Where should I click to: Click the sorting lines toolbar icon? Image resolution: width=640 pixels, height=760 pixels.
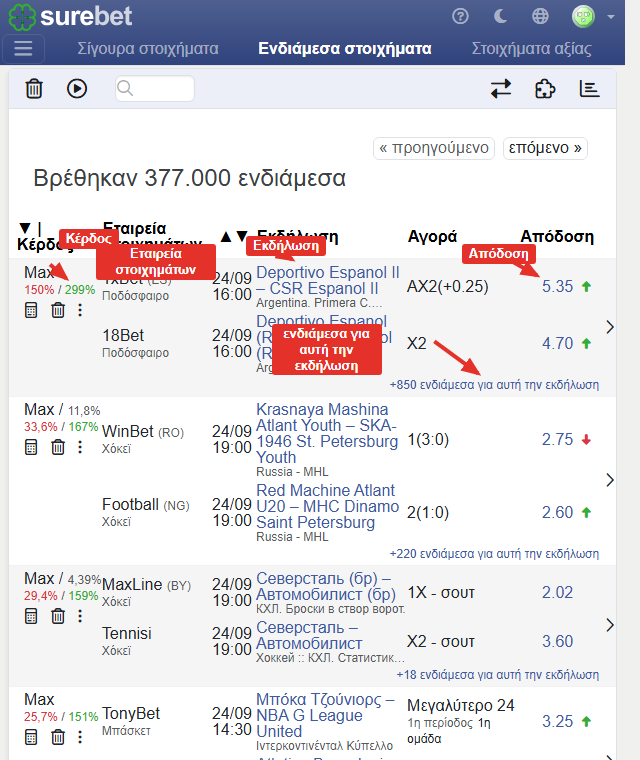[x=590, y=89]
